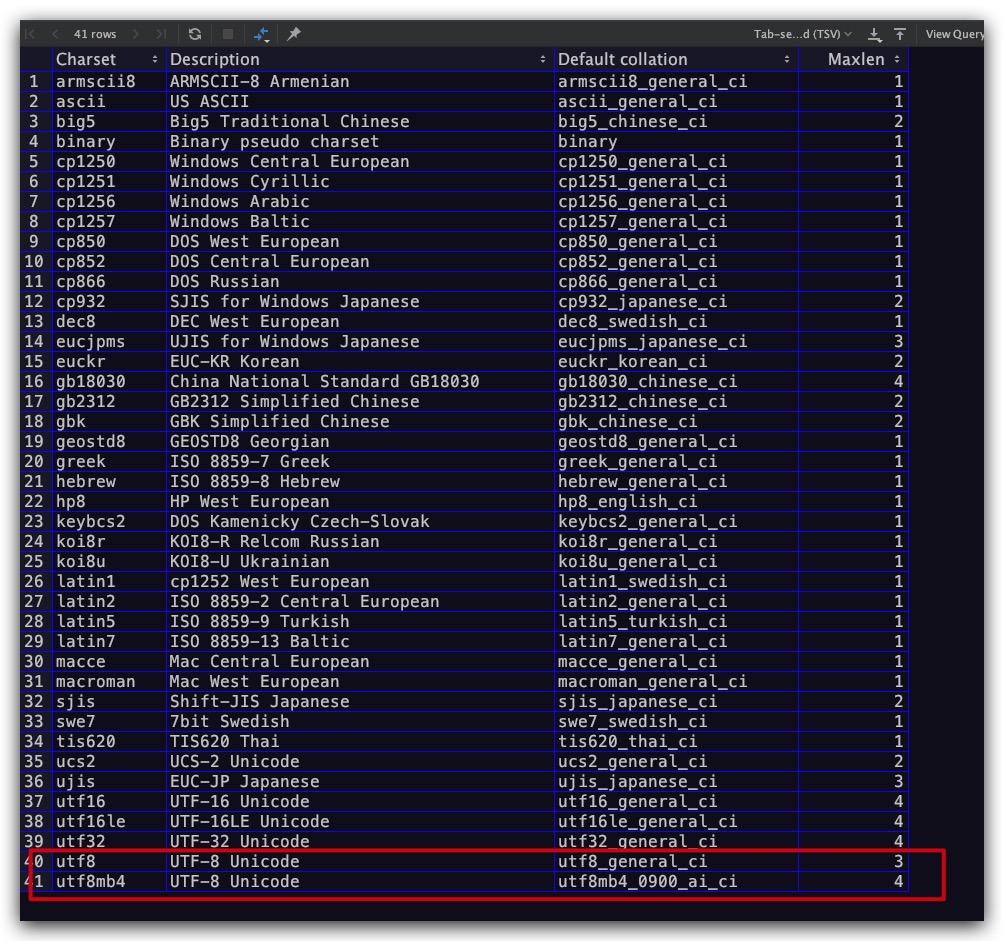Viewport: 1004px width, 941px height.
Task: Select the 'Mac Central European' cell
Action: point(360,661)
